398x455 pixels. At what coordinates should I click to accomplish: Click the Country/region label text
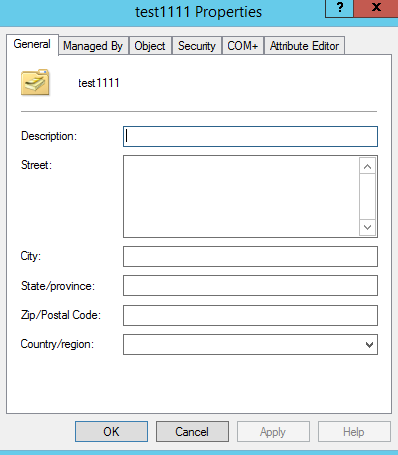click(x=57, y=344)
